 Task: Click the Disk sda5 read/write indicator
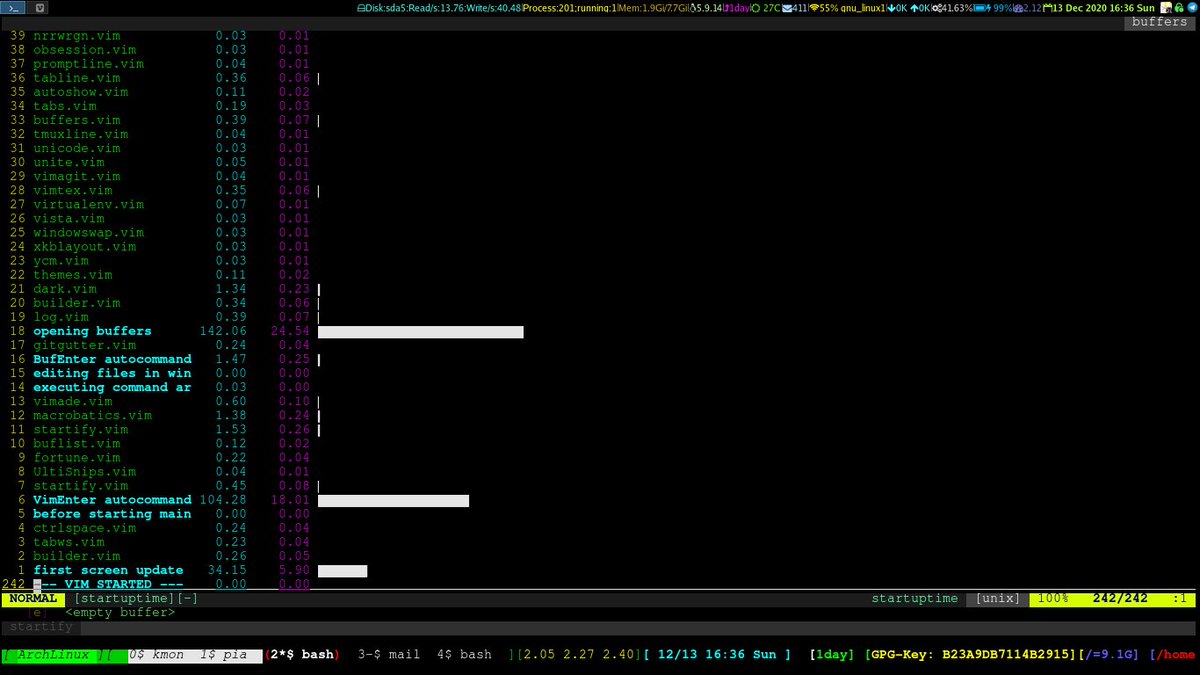(x=440, y=9)
